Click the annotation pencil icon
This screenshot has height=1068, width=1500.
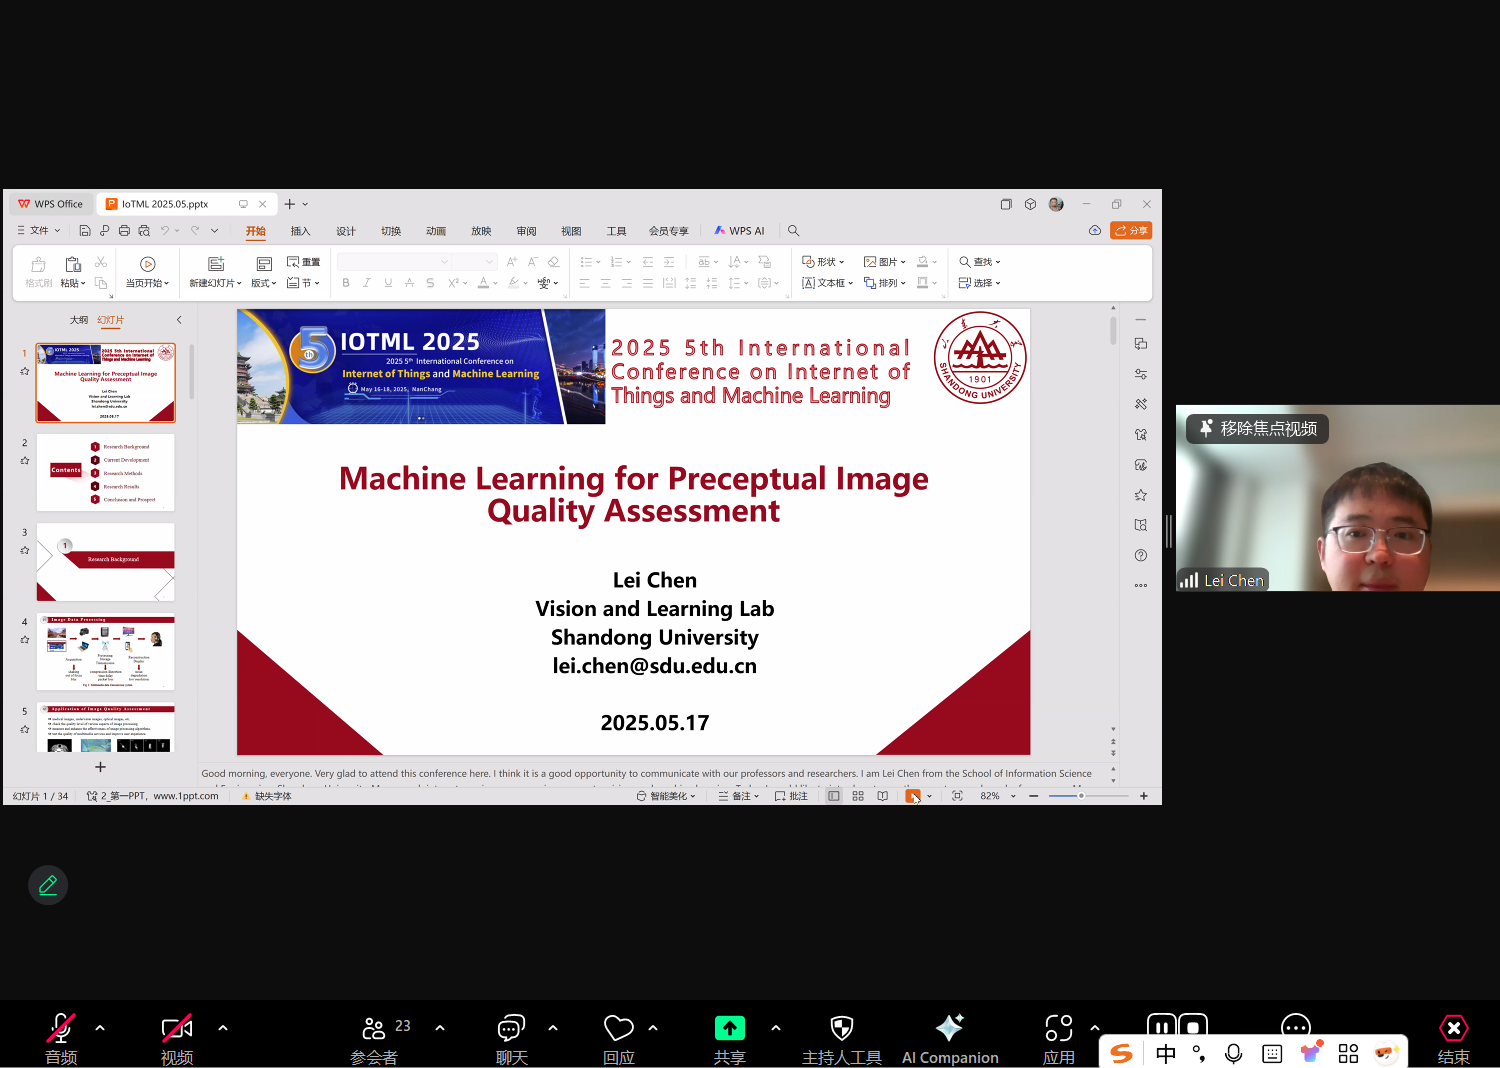(x=48, y=885)
